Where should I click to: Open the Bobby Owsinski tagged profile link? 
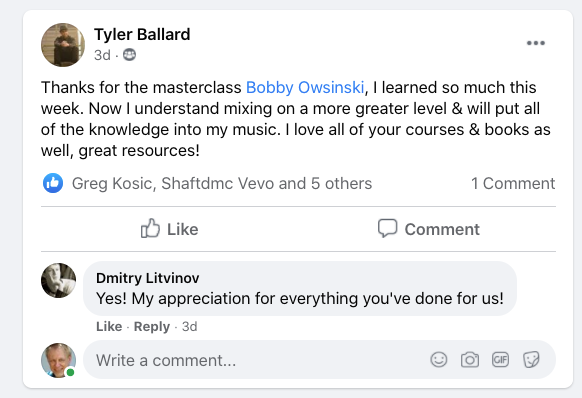[x=305, y=88]
